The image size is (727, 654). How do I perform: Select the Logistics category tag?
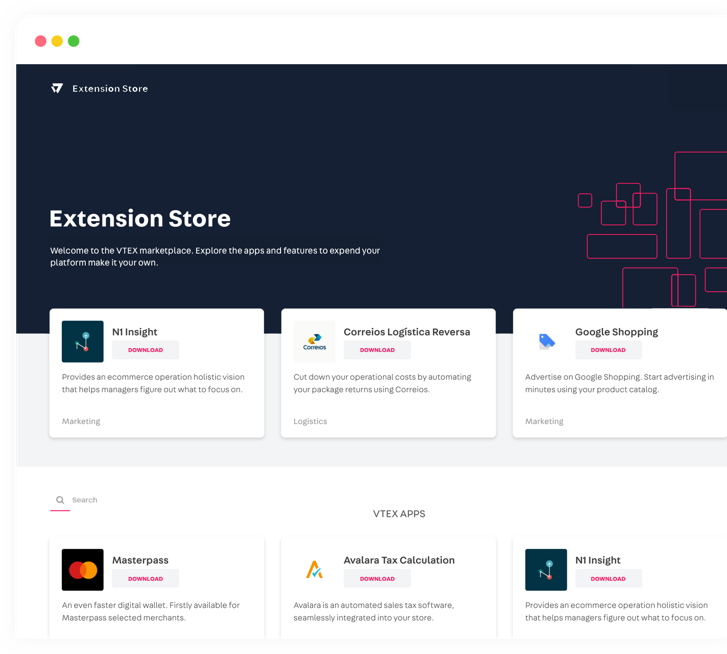(310, 421)
